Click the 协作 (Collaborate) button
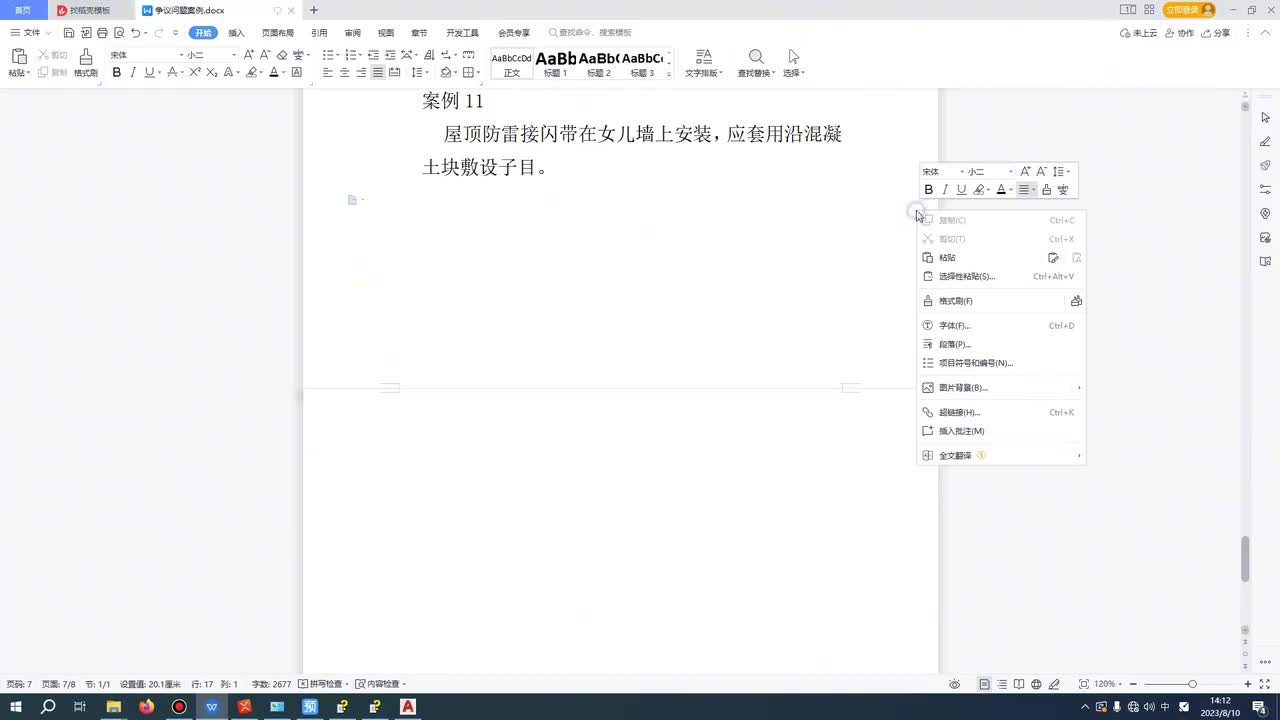1280x720 pixels. click(x=1181, y=33)
